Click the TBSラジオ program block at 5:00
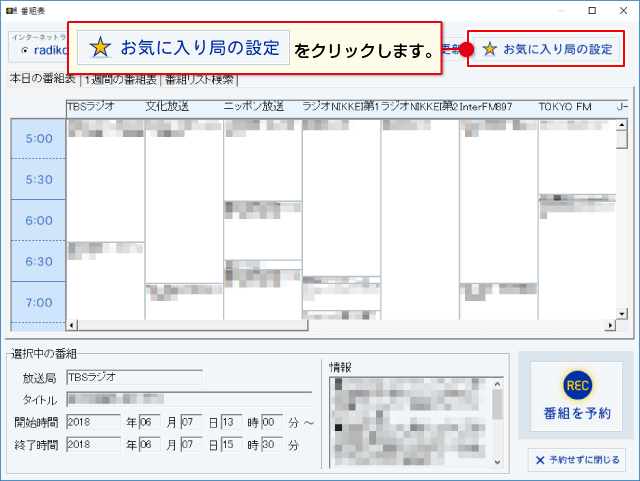Screen dimensions: 640x481 (x=105, y=180)
